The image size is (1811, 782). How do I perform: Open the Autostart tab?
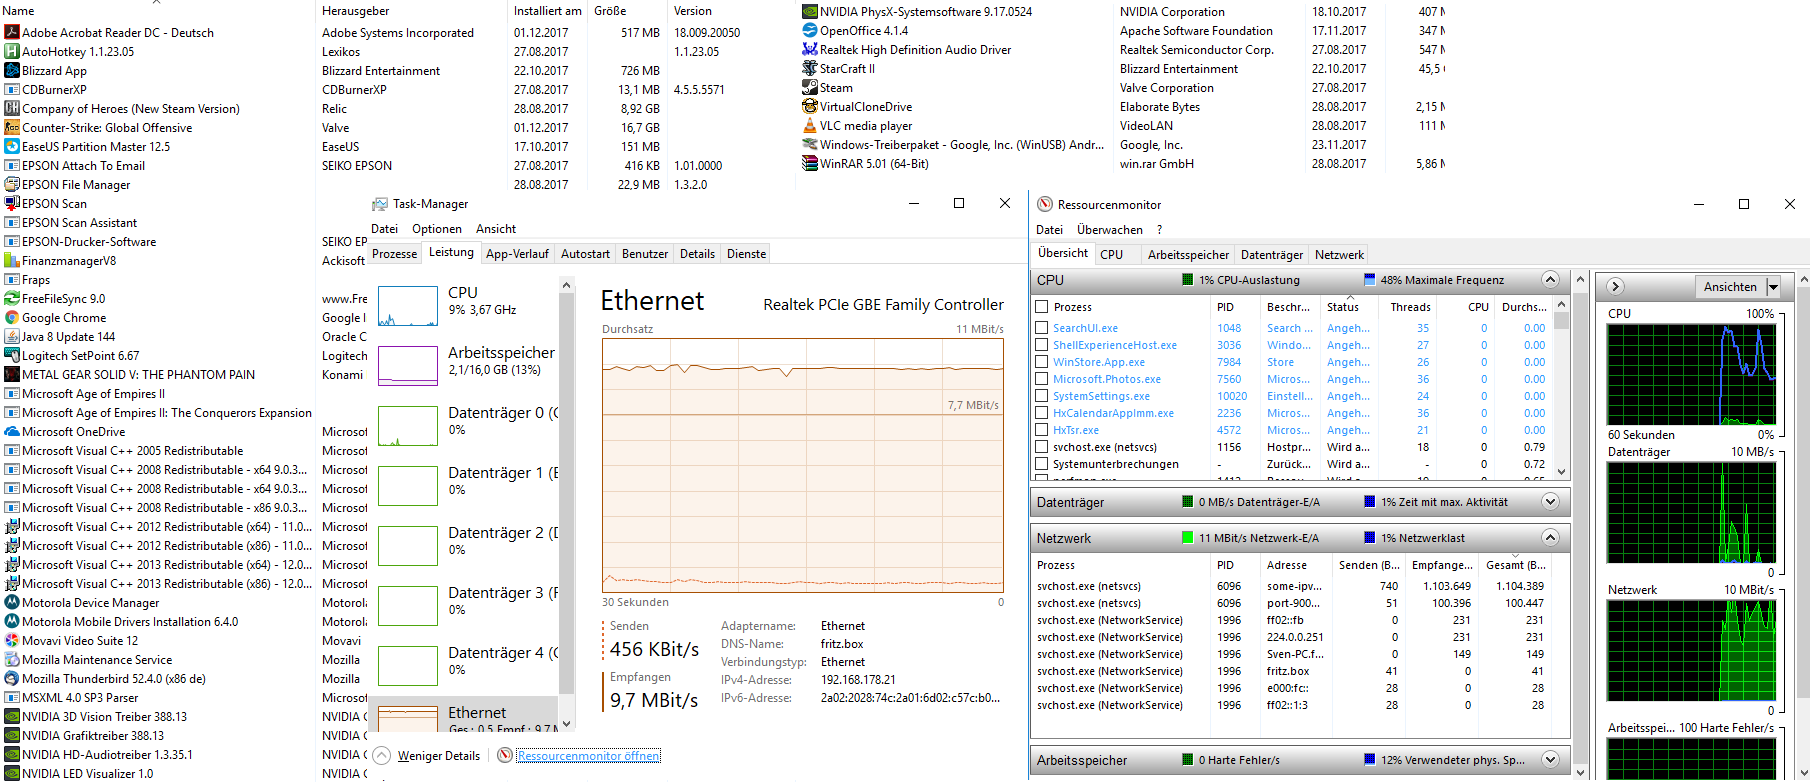click(x=585, y=254)
